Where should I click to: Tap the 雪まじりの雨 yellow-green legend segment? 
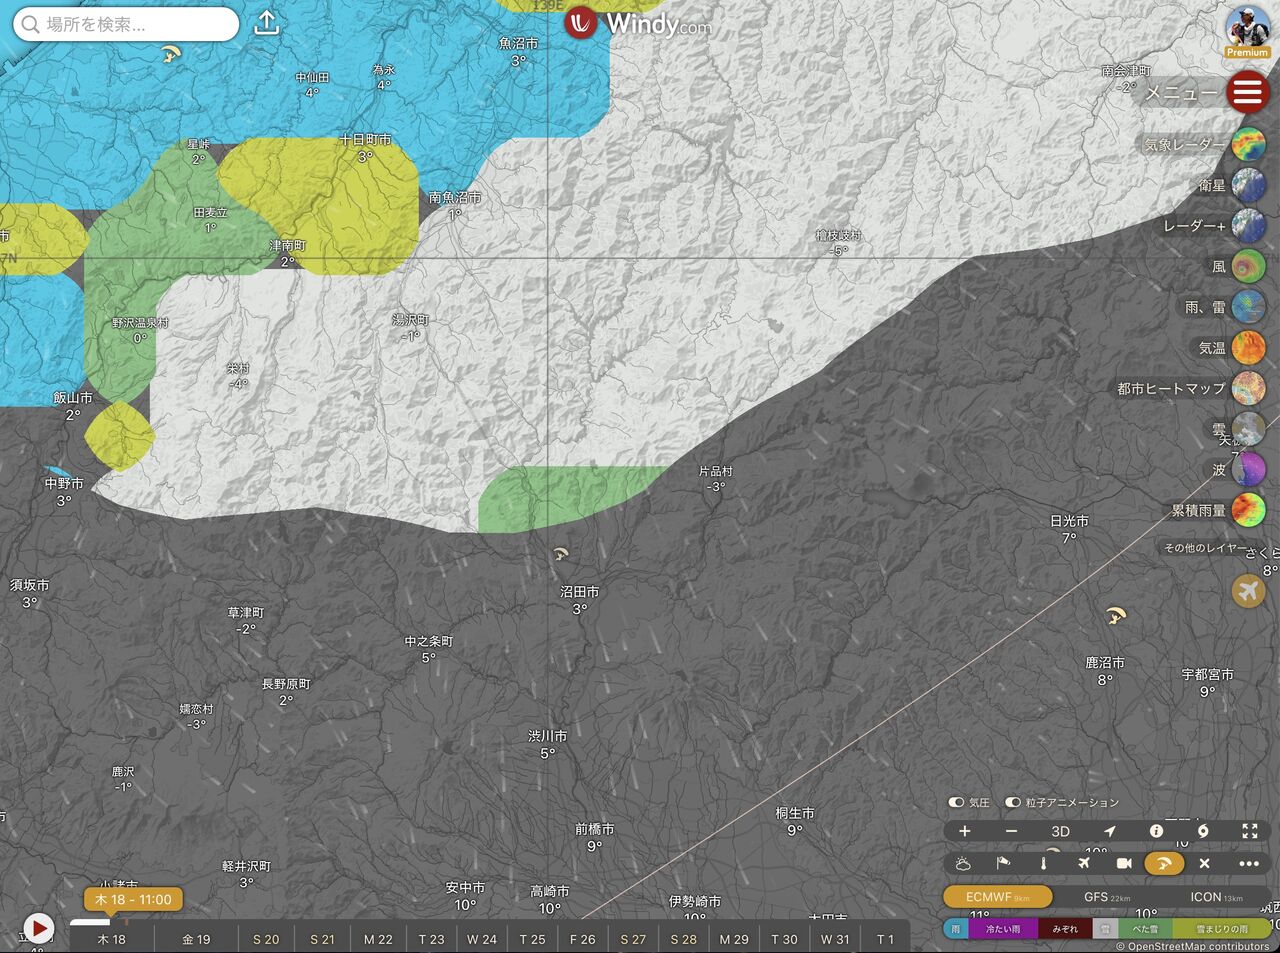click(1221, 929)
